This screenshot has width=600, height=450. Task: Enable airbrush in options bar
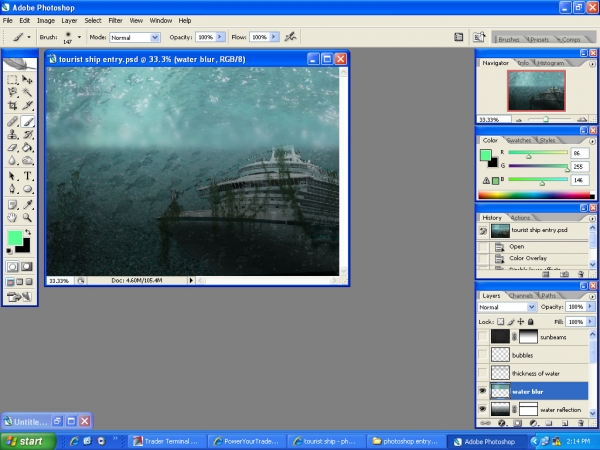tap(290, 37)
